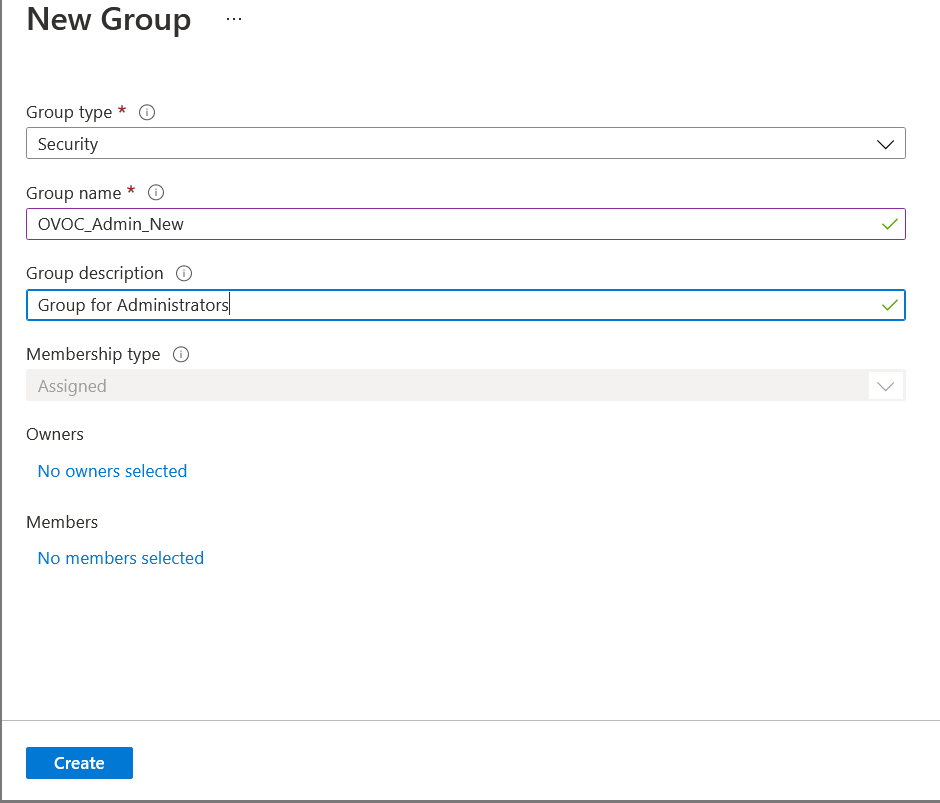Click the info icon next to Group type
This screenshot has width=940, height=803.
pos(147,112)
